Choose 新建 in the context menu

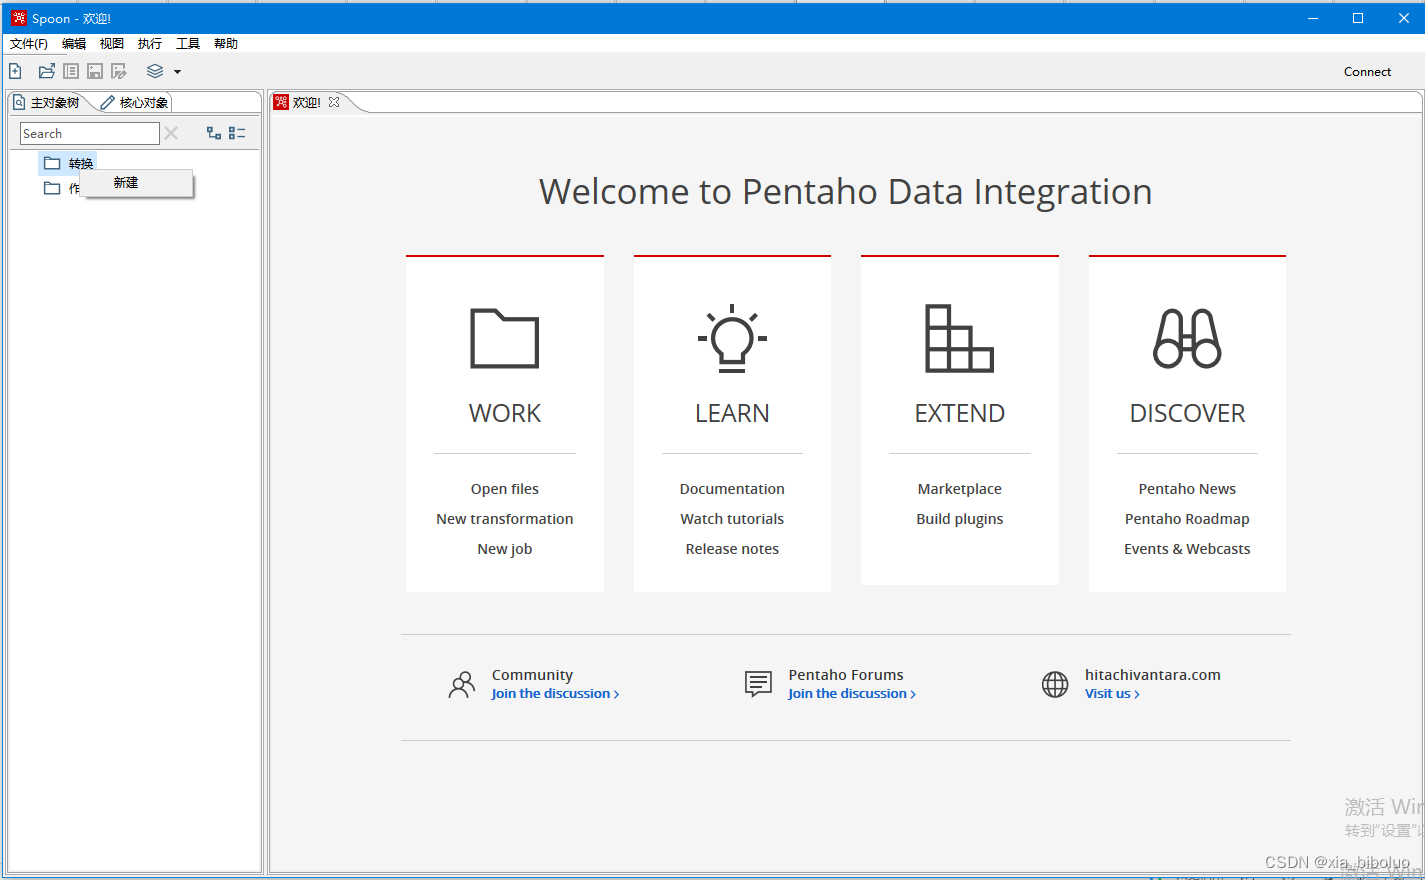(x=137, y=183)
